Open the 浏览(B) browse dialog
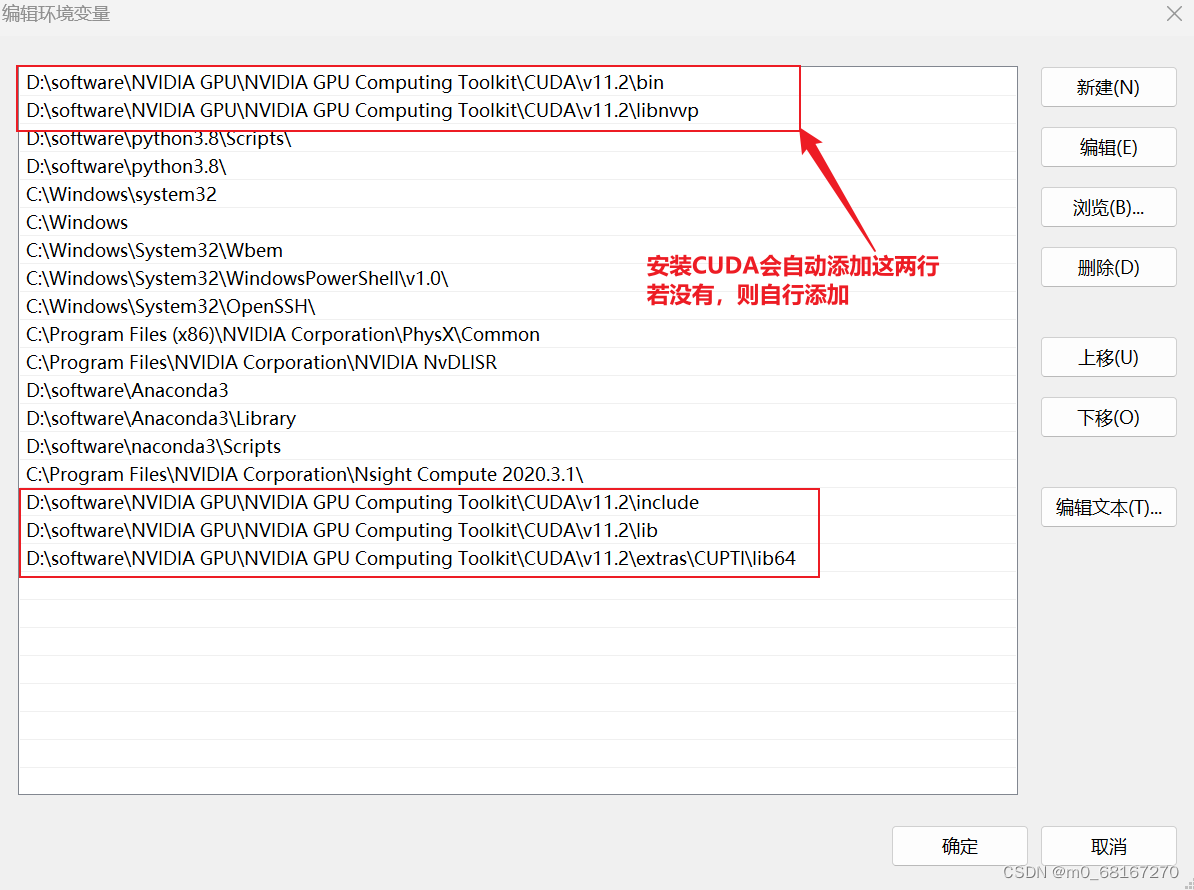 (1108, 207)
